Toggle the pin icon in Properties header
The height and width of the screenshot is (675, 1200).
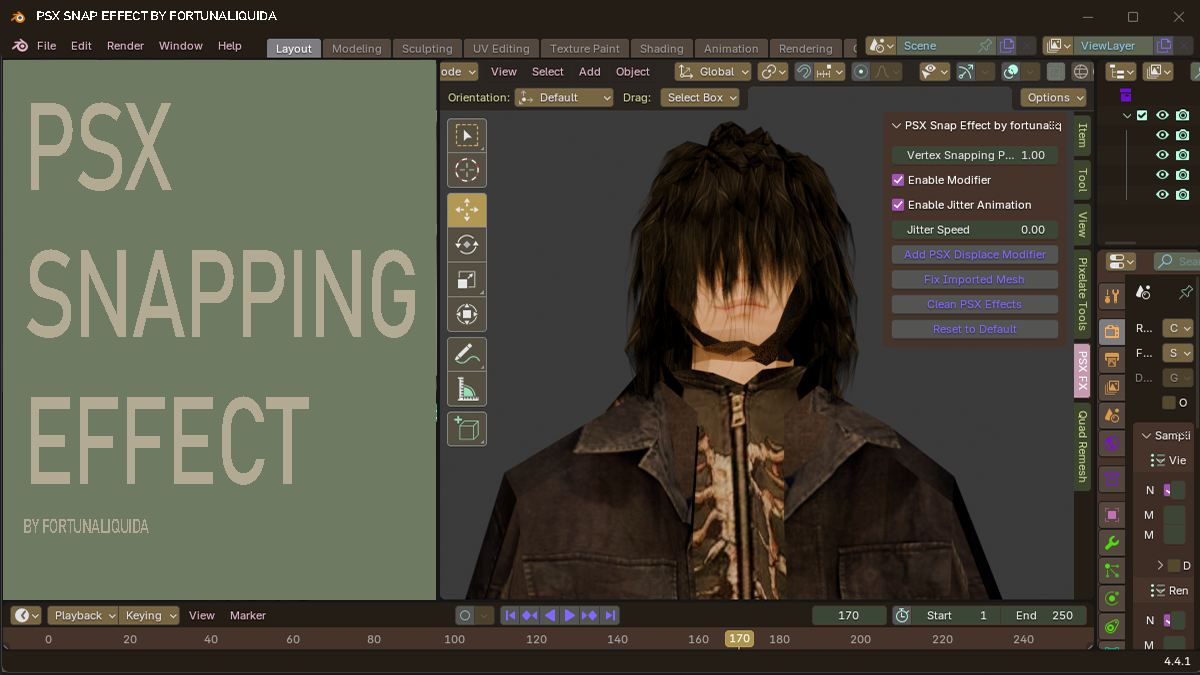point(1186,292)
